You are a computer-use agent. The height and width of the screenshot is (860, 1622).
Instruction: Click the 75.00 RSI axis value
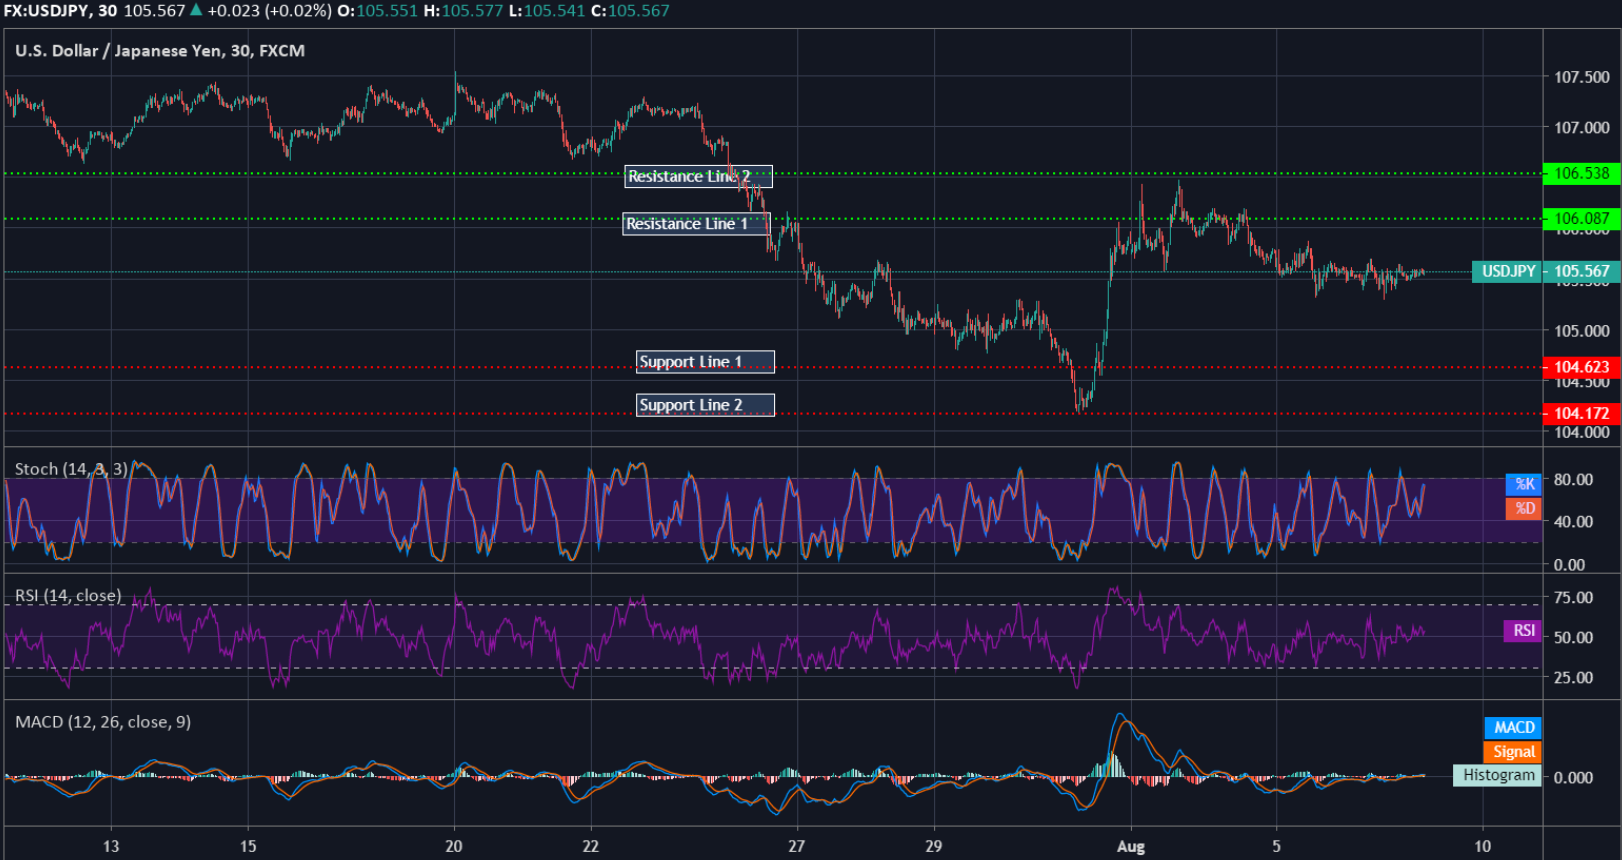point(1574,598)
